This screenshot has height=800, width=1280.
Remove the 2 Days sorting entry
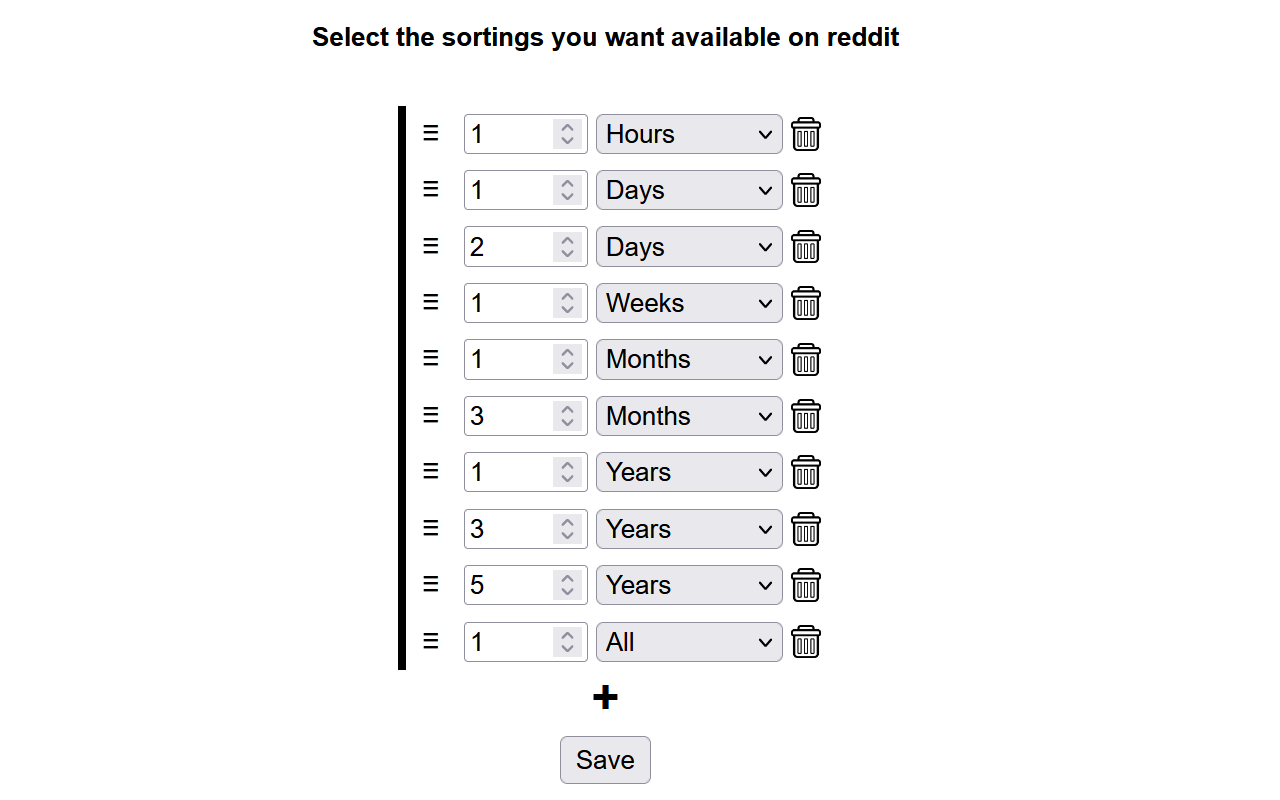[806, 247]
